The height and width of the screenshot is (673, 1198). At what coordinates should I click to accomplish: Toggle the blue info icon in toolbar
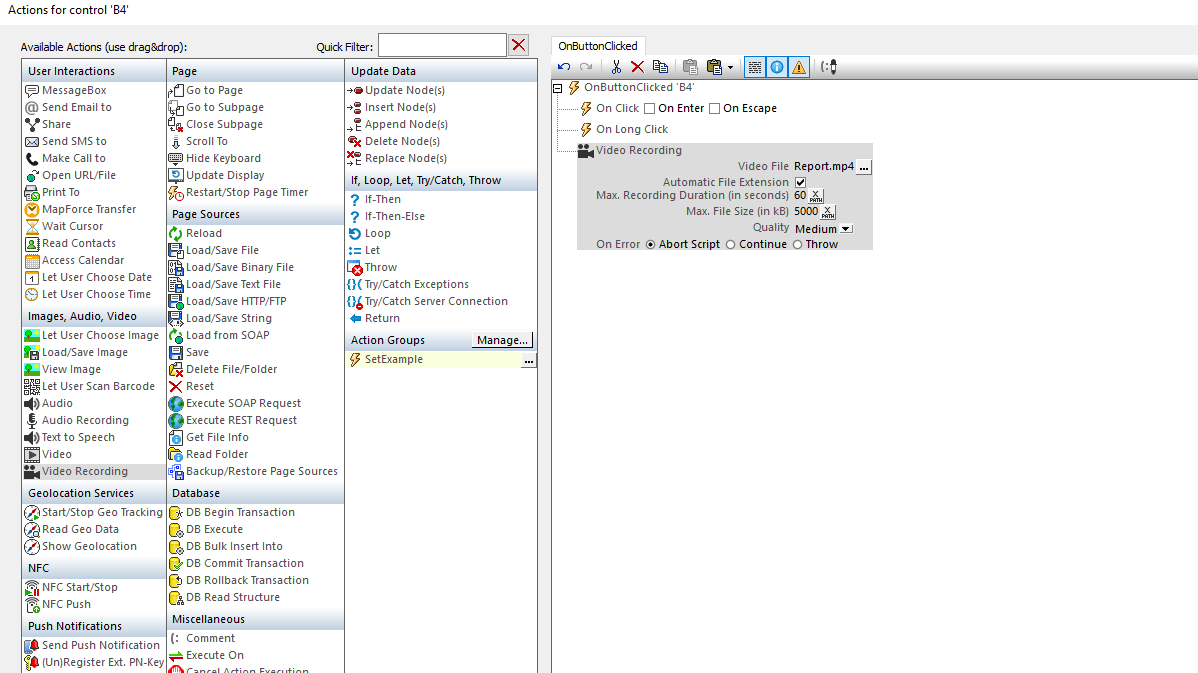(777, 67)
